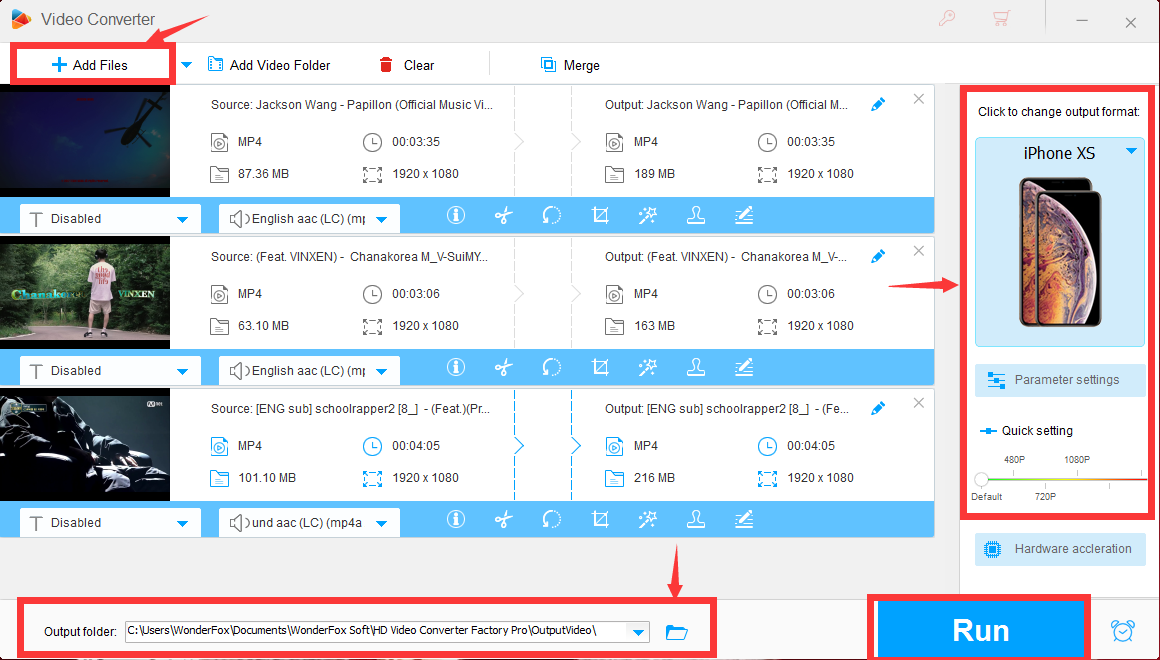Screen dimensions: 1160x660
Task: Click the scissors trim icon for Jackson Wang video
Action: (503, 216)
